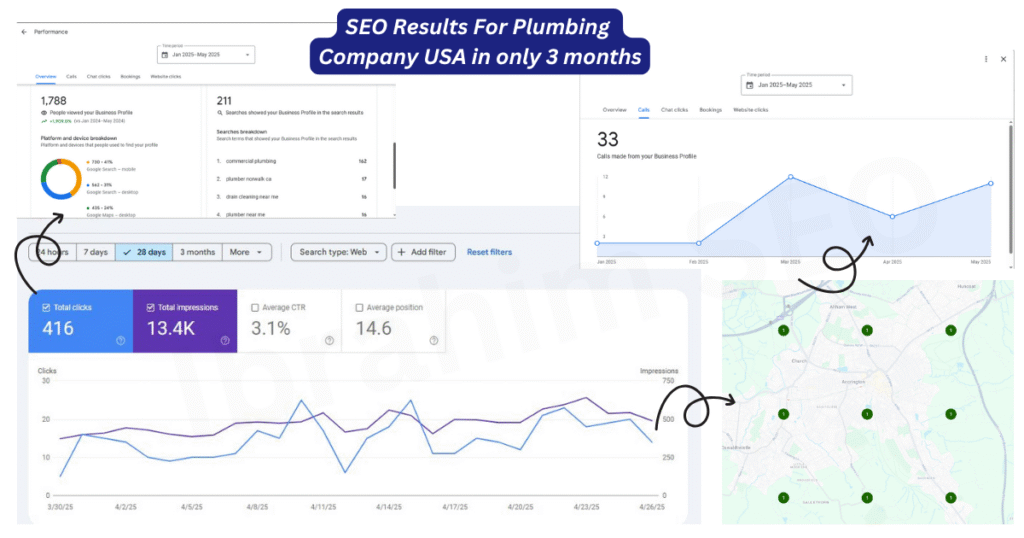Viewport: 1024px width, 538px height.
Task: Open right panel Time period dropdown arrow
Action: click(x=845, y=86)
